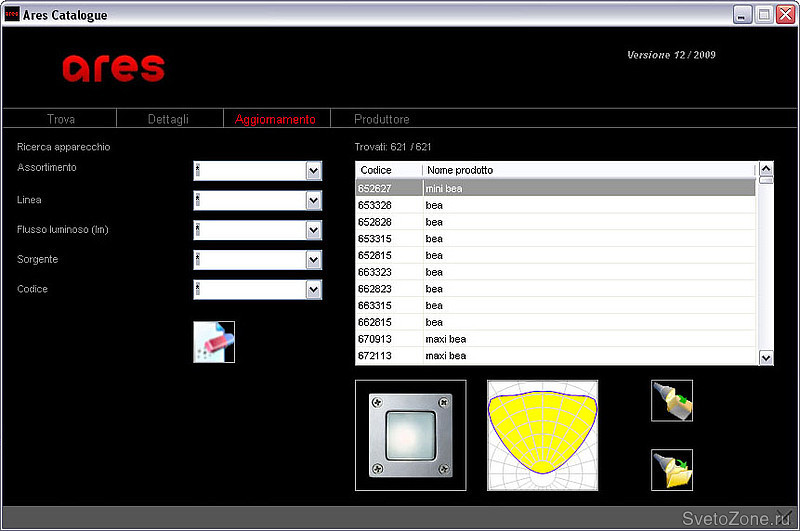
Task: Click the eraser icon to clear search filters
Action: coord(214,341)
